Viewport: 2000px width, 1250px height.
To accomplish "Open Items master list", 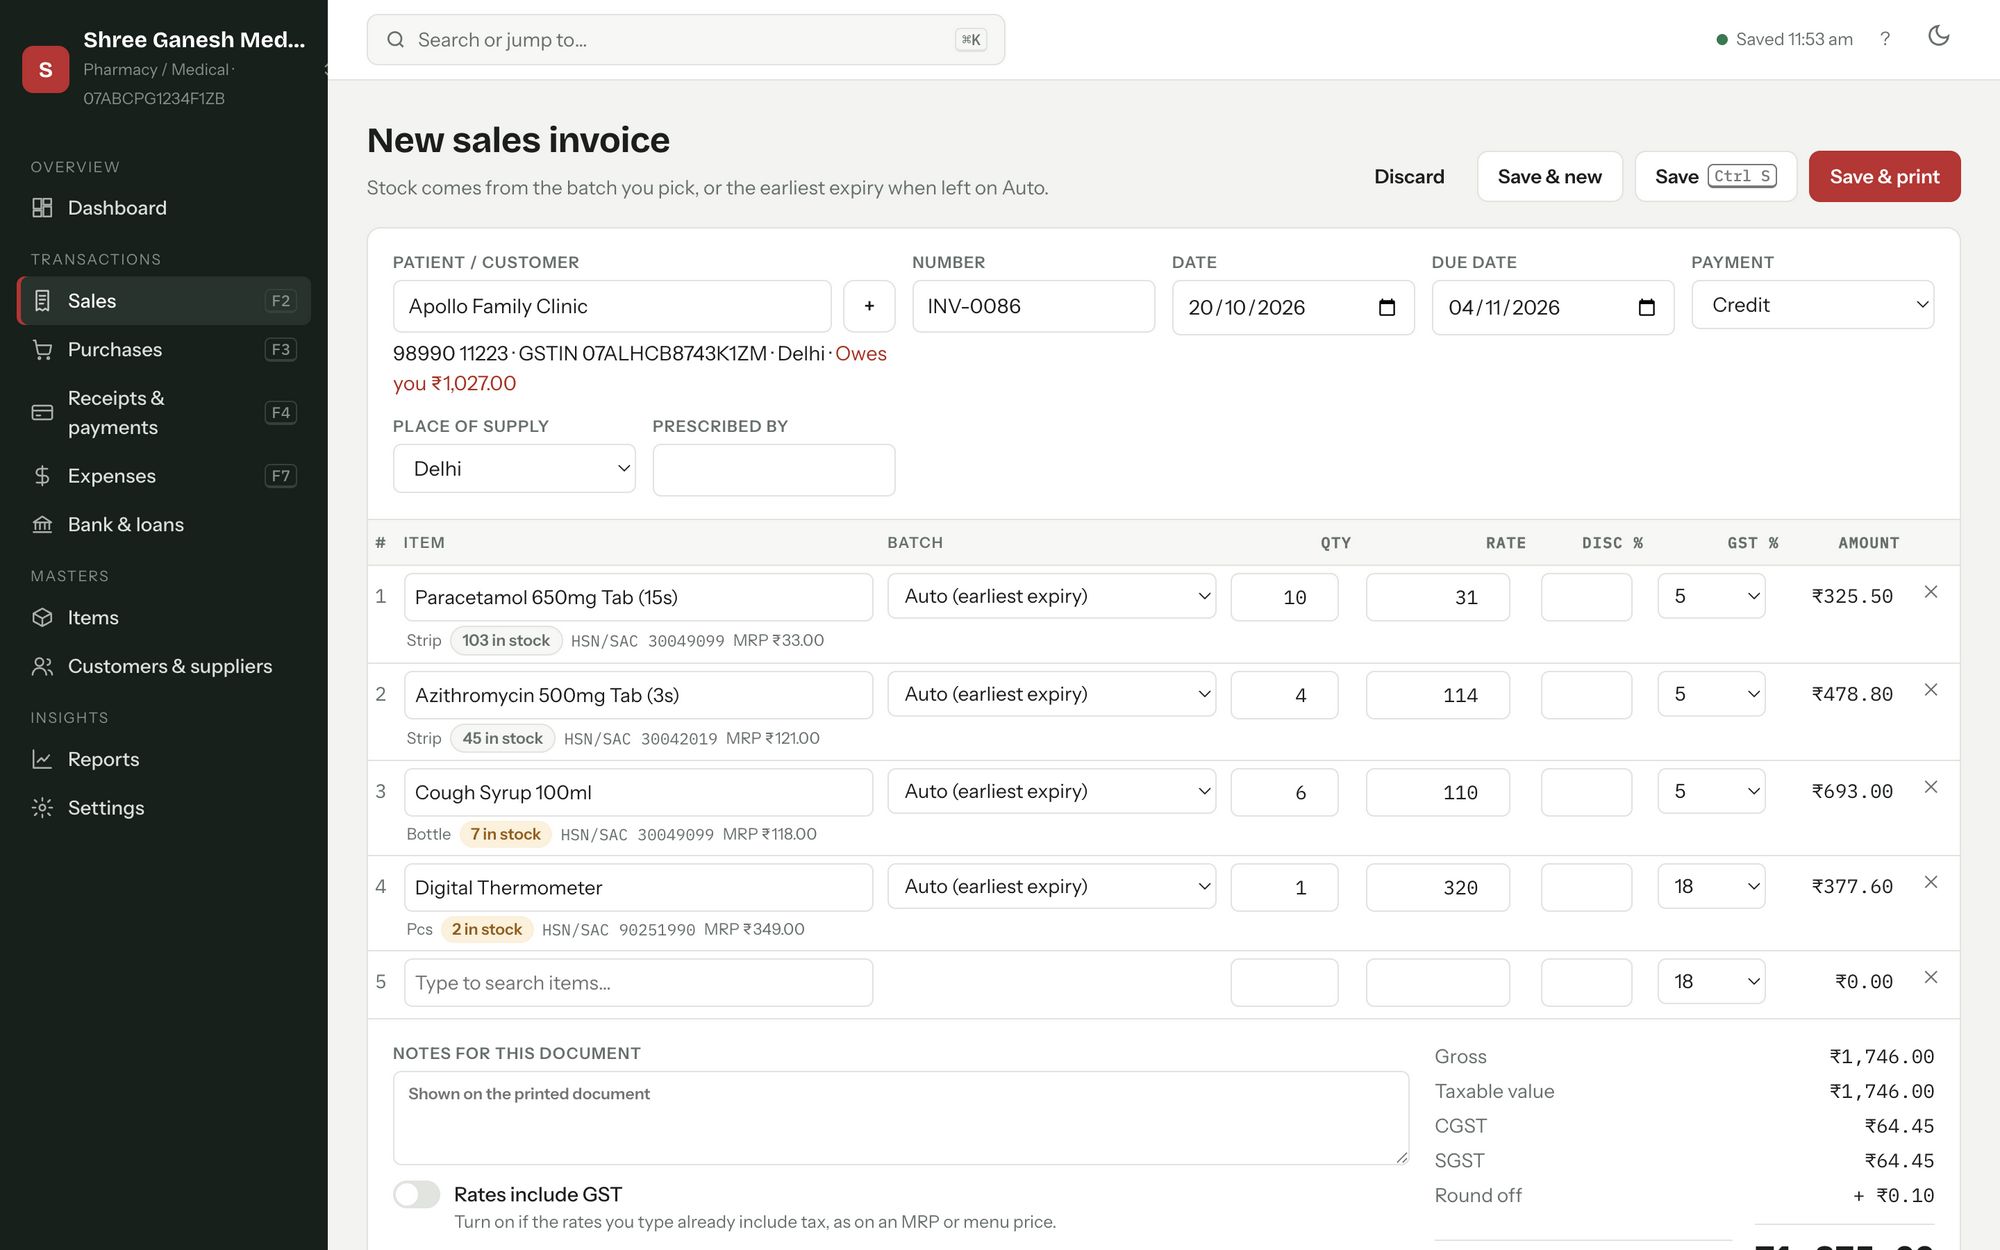I will click(x=164, y=618).
